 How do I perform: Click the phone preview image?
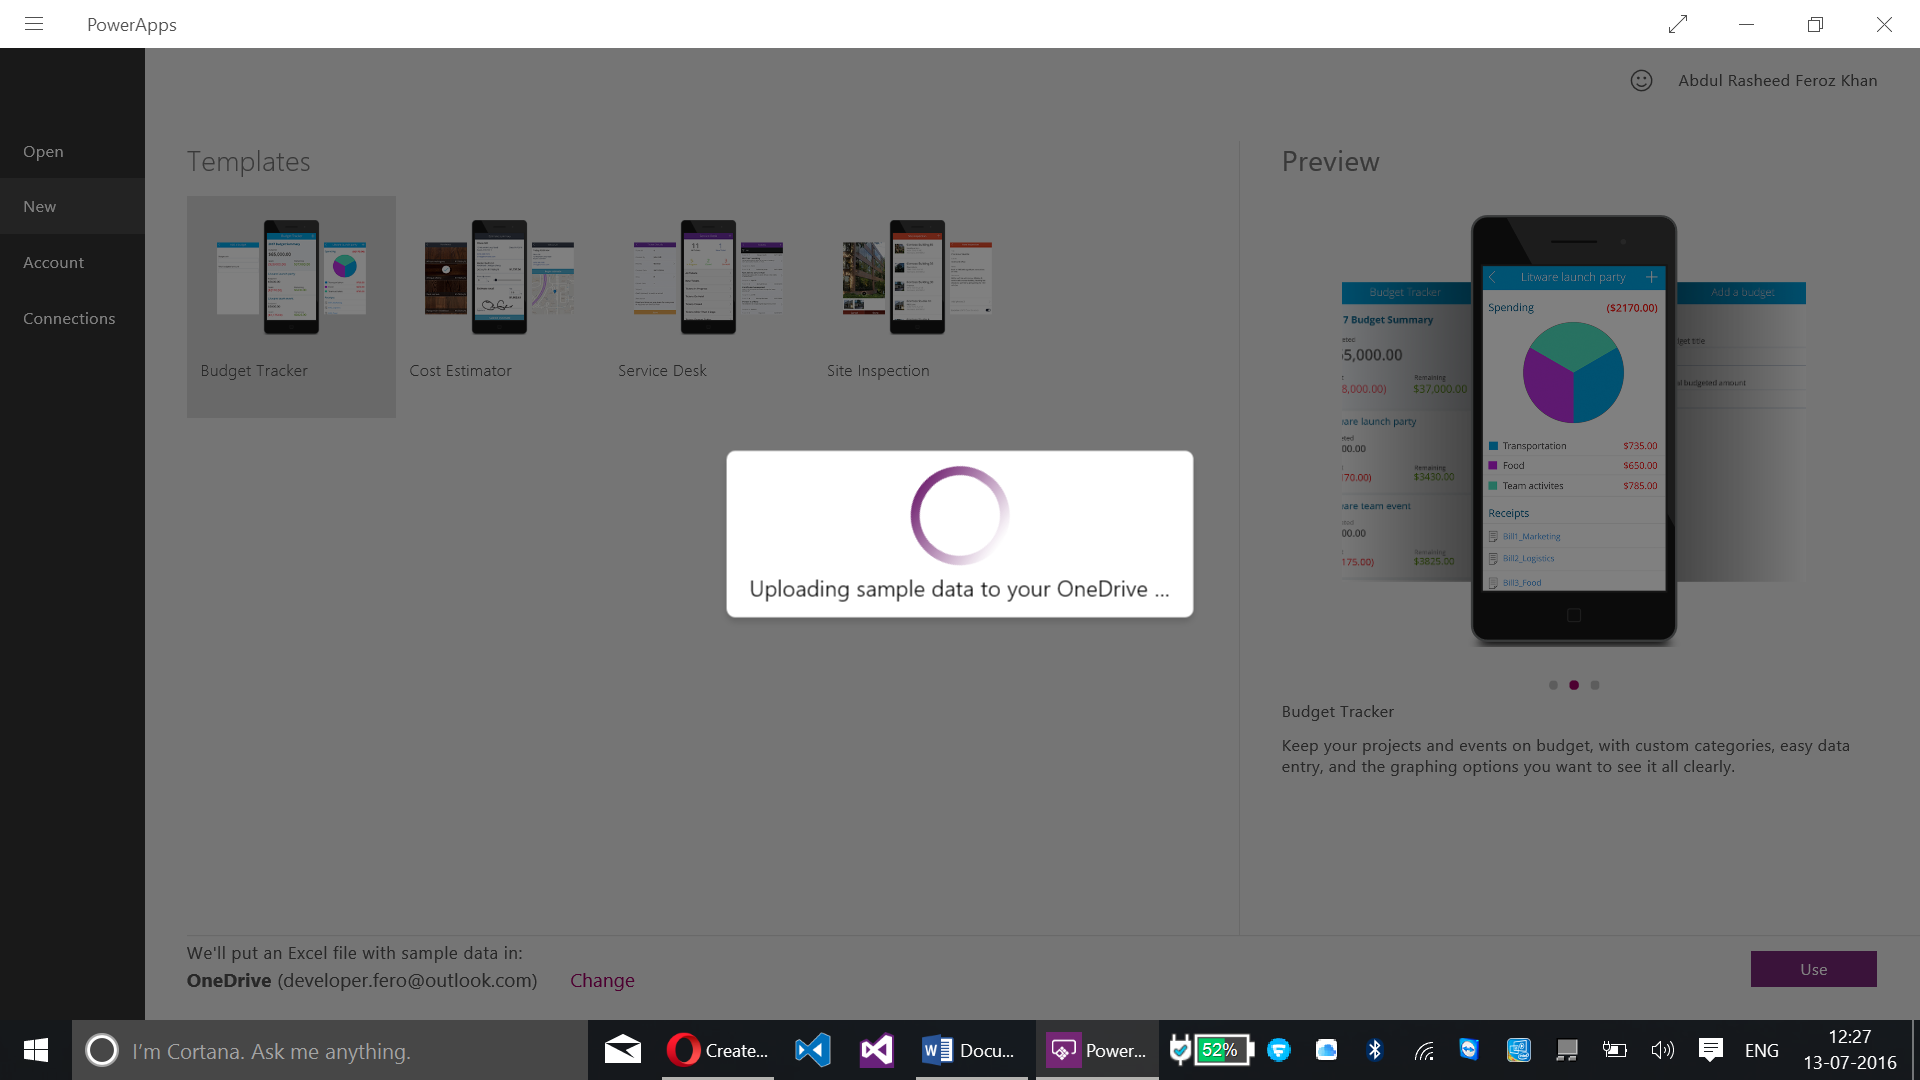(x=1573, y=429)
